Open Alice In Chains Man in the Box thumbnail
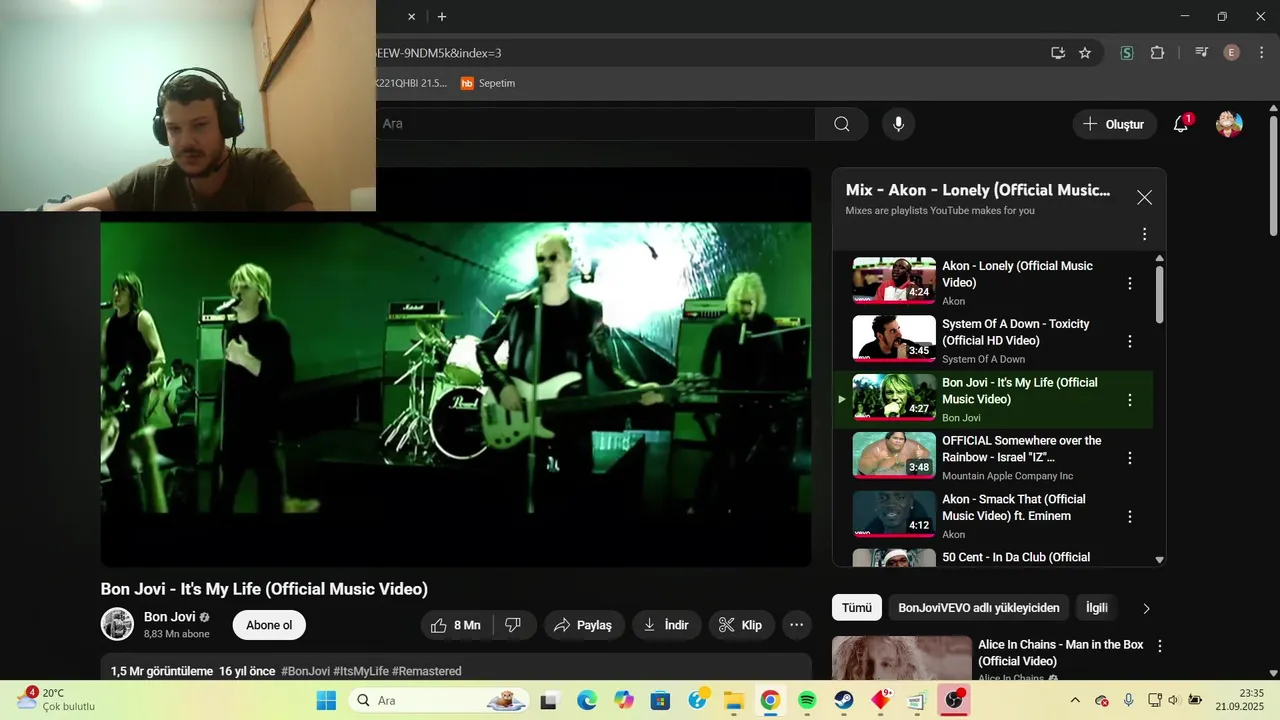Viewport: 1280px width, 720px height. click(902, 659)
